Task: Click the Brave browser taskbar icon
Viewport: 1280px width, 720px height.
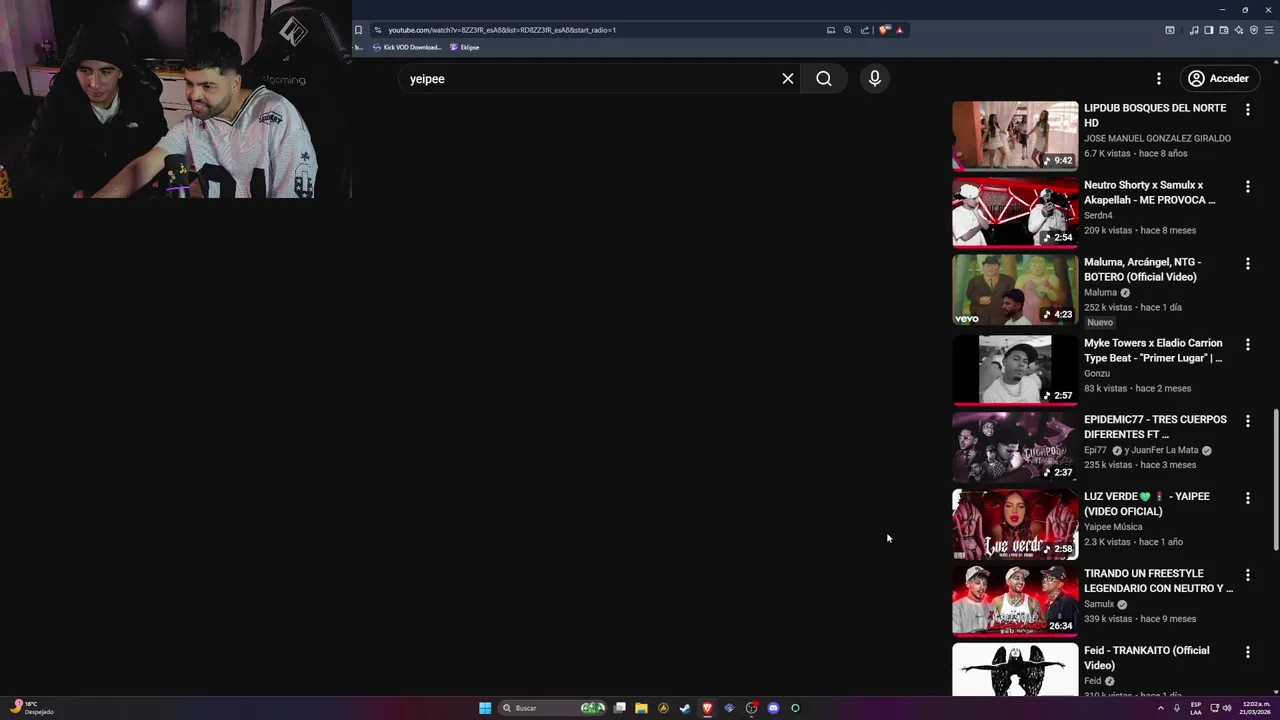Action: pyautogui.click(x=707, y=708)
